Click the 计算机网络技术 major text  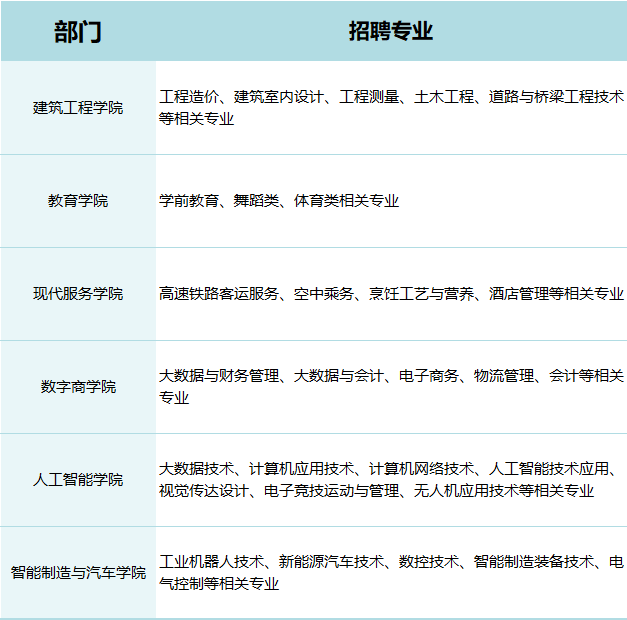[x=421, y=469]
